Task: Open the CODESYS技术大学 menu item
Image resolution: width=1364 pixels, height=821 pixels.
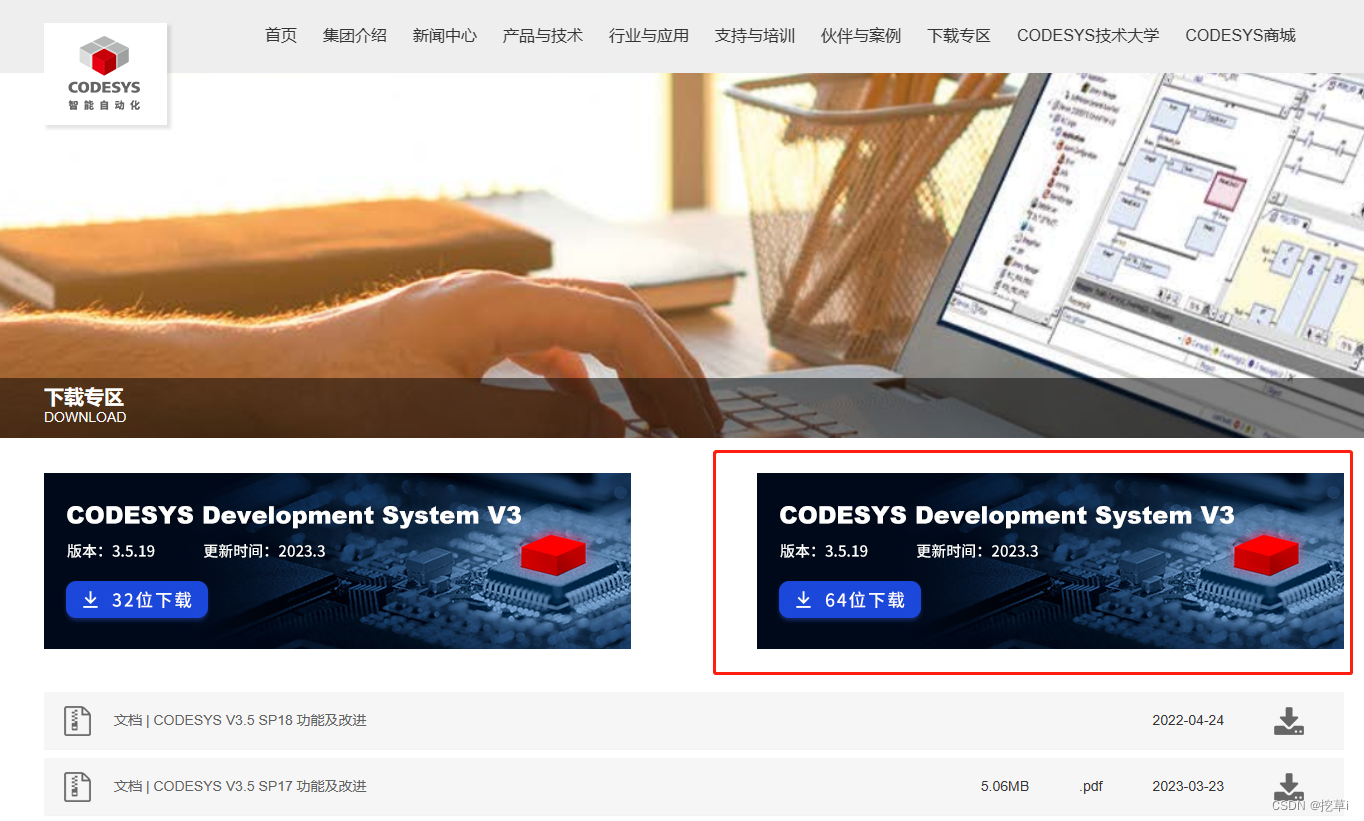Action: 1088,35
